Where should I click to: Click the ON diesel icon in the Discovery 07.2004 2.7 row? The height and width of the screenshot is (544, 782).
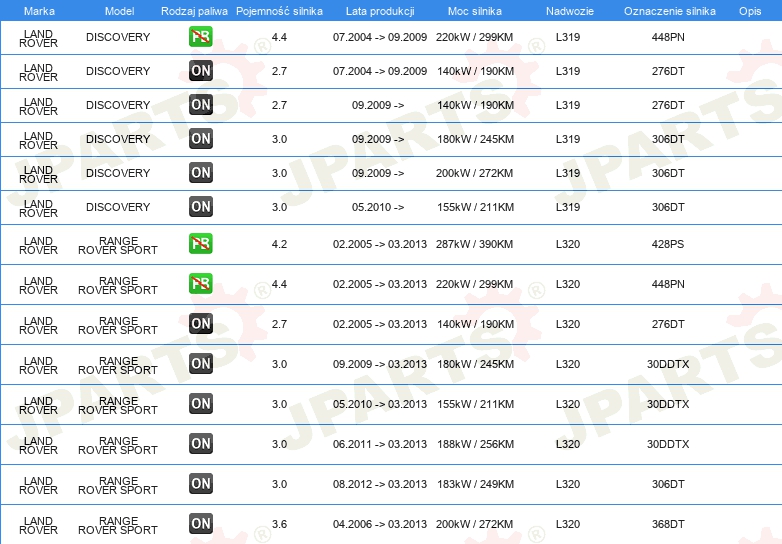pyautogui.click(x=200, y=71)
